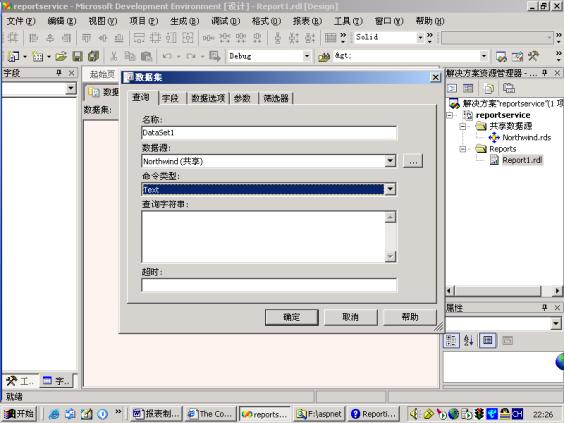Switch to the 起始页 document tab
This screenshot has width=564, height=423.
click(x=102, y=74)
